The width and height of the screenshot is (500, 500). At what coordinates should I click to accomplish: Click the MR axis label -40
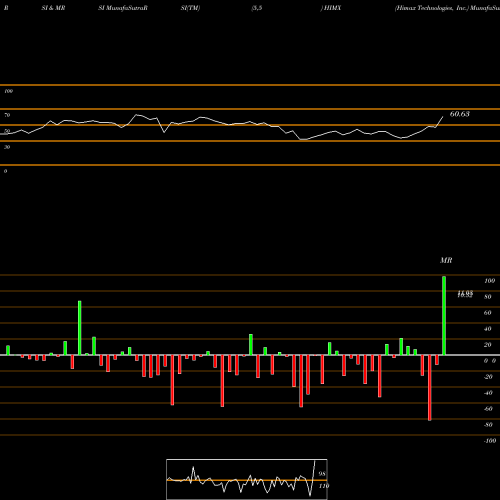pyautogui.click(x=488, y=393)
